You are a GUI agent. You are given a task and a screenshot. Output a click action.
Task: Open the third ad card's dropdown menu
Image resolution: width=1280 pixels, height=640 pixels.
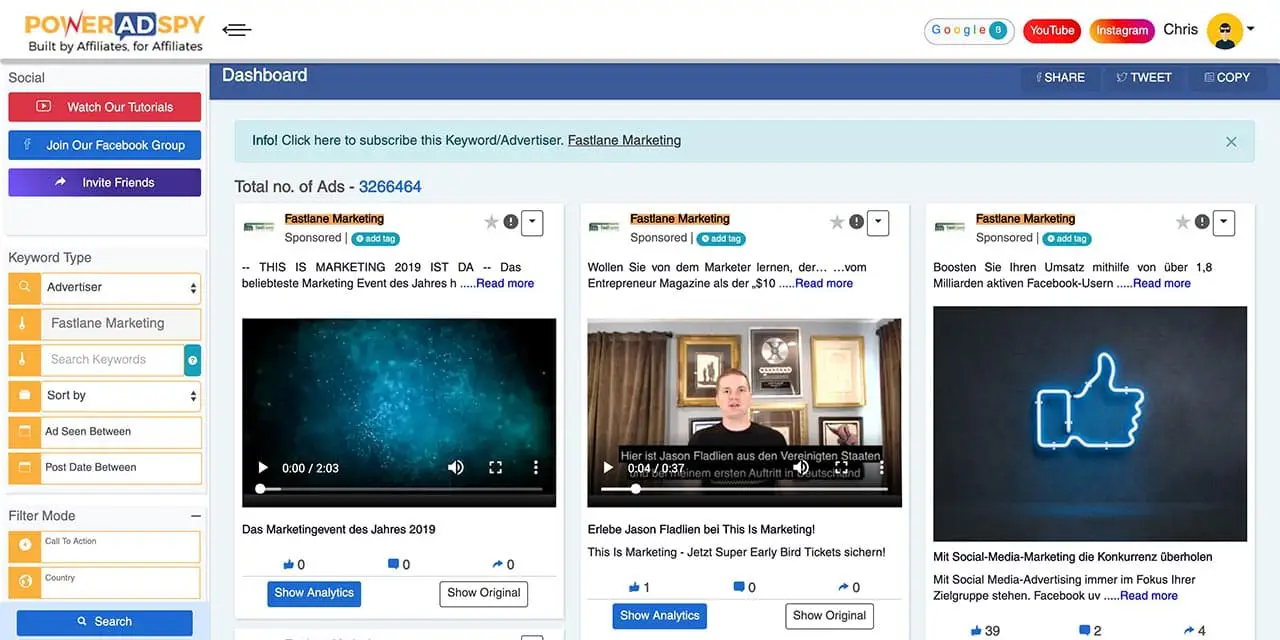[1224, 223]
